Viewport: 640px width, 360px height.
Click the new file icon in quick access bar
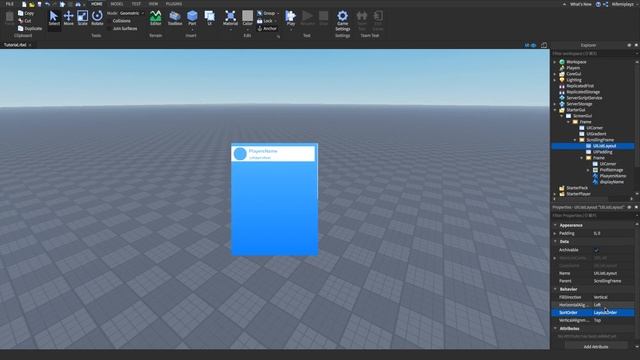24,4
